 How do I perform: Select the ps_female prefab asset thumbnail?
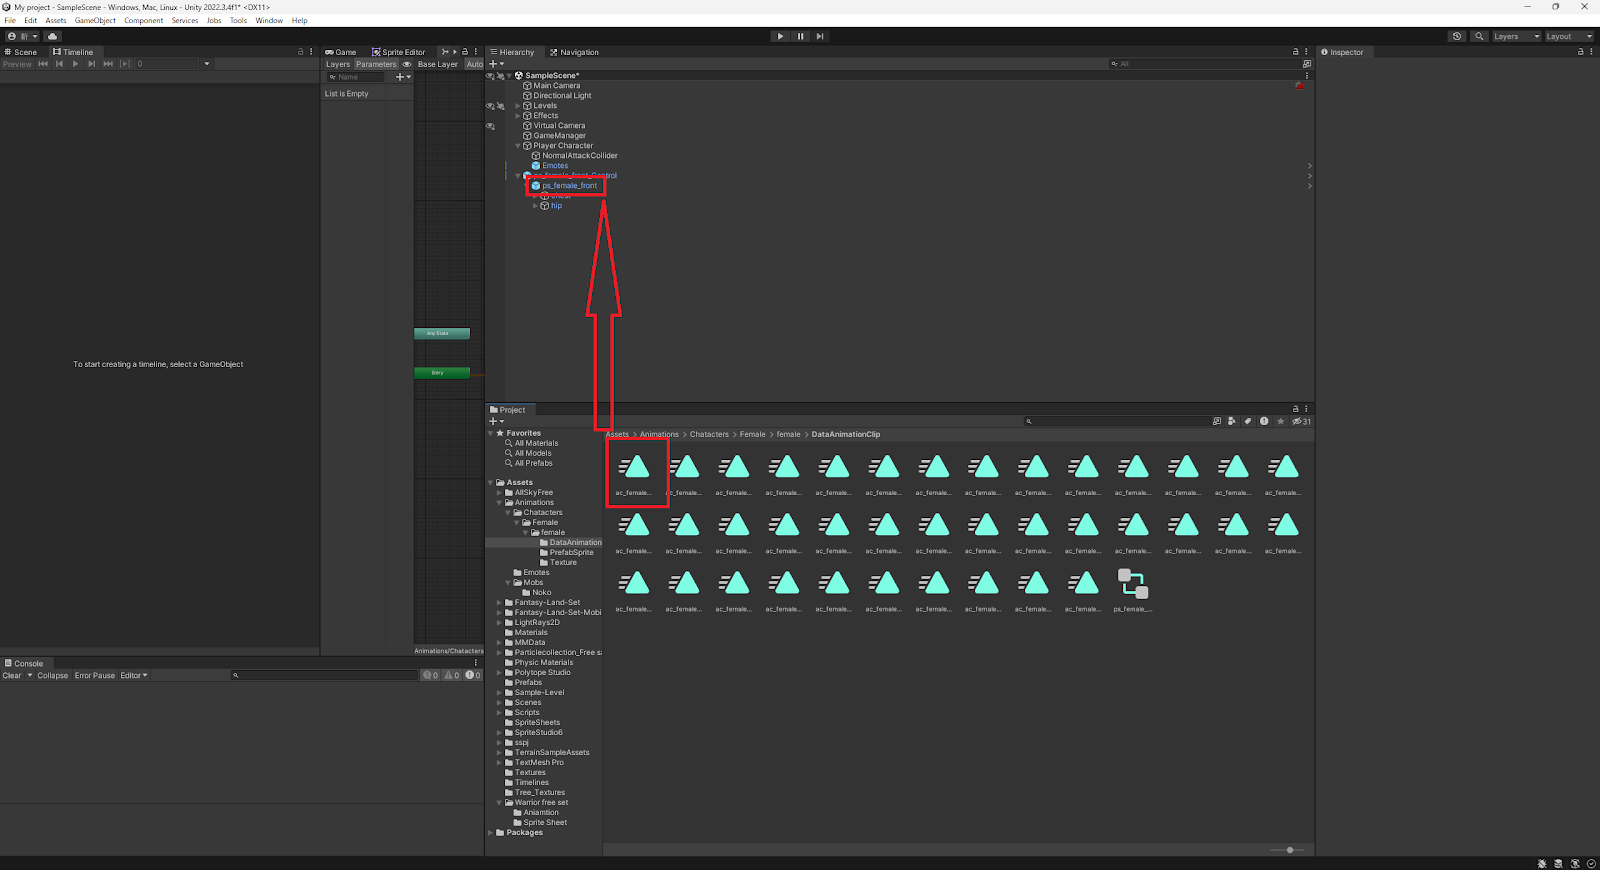(x=1133, y=583)
